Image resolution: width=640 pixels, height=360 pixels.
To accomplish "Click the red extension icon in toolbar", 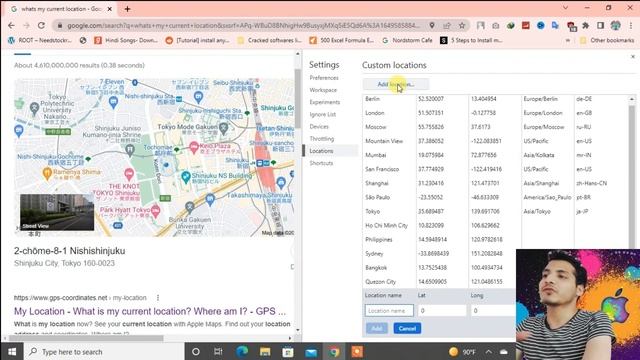I will (526, 26).
